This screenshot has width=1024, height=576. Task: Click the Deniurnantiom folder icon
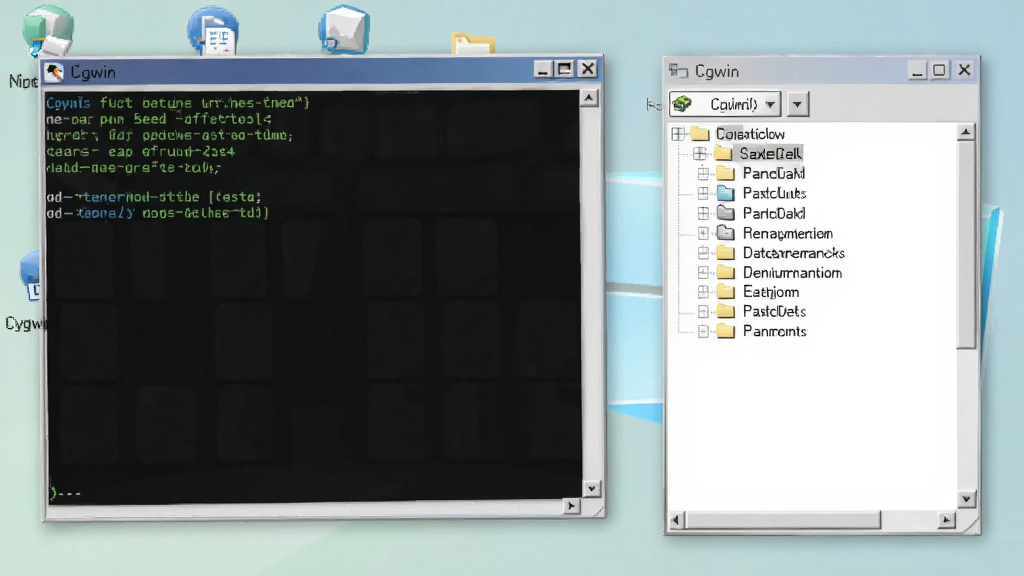(x=726, y=272)
